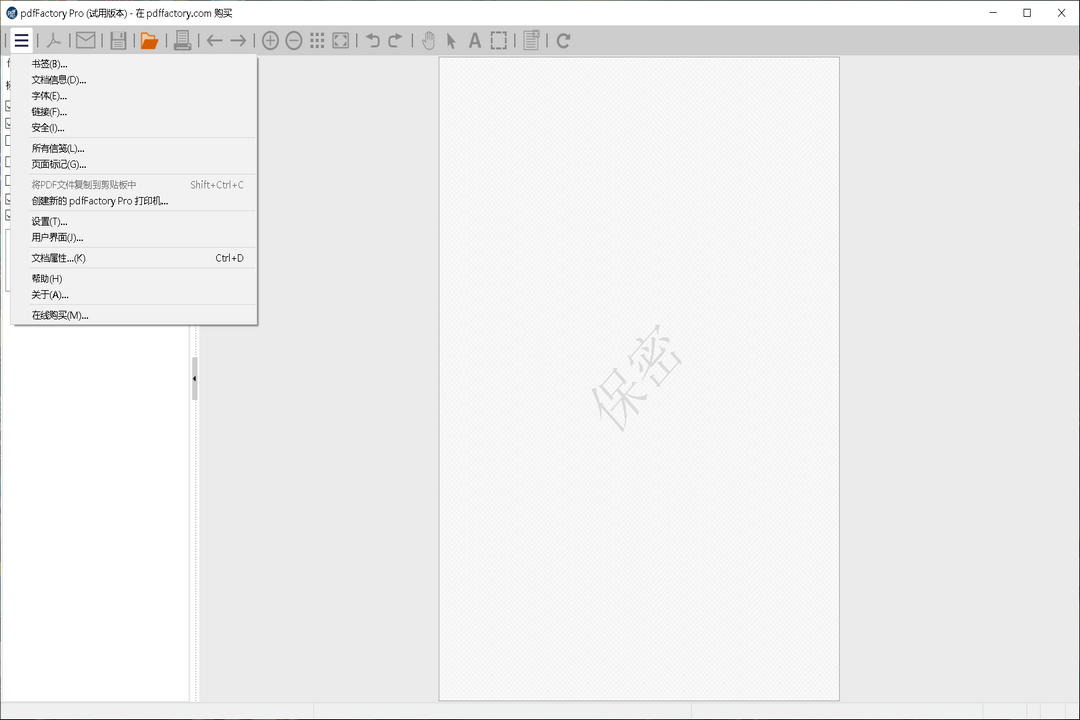Click the floppy disk save icon

118,41
